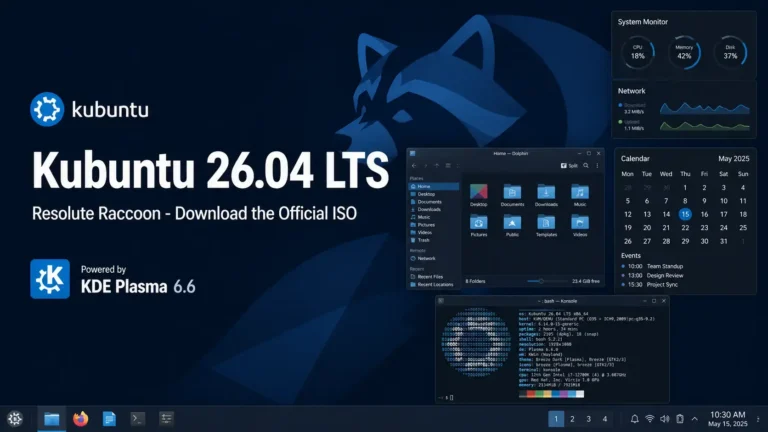Select Downloads in Dolphin Places sidebar
768x432 pixels.
[x=434, y=209]
